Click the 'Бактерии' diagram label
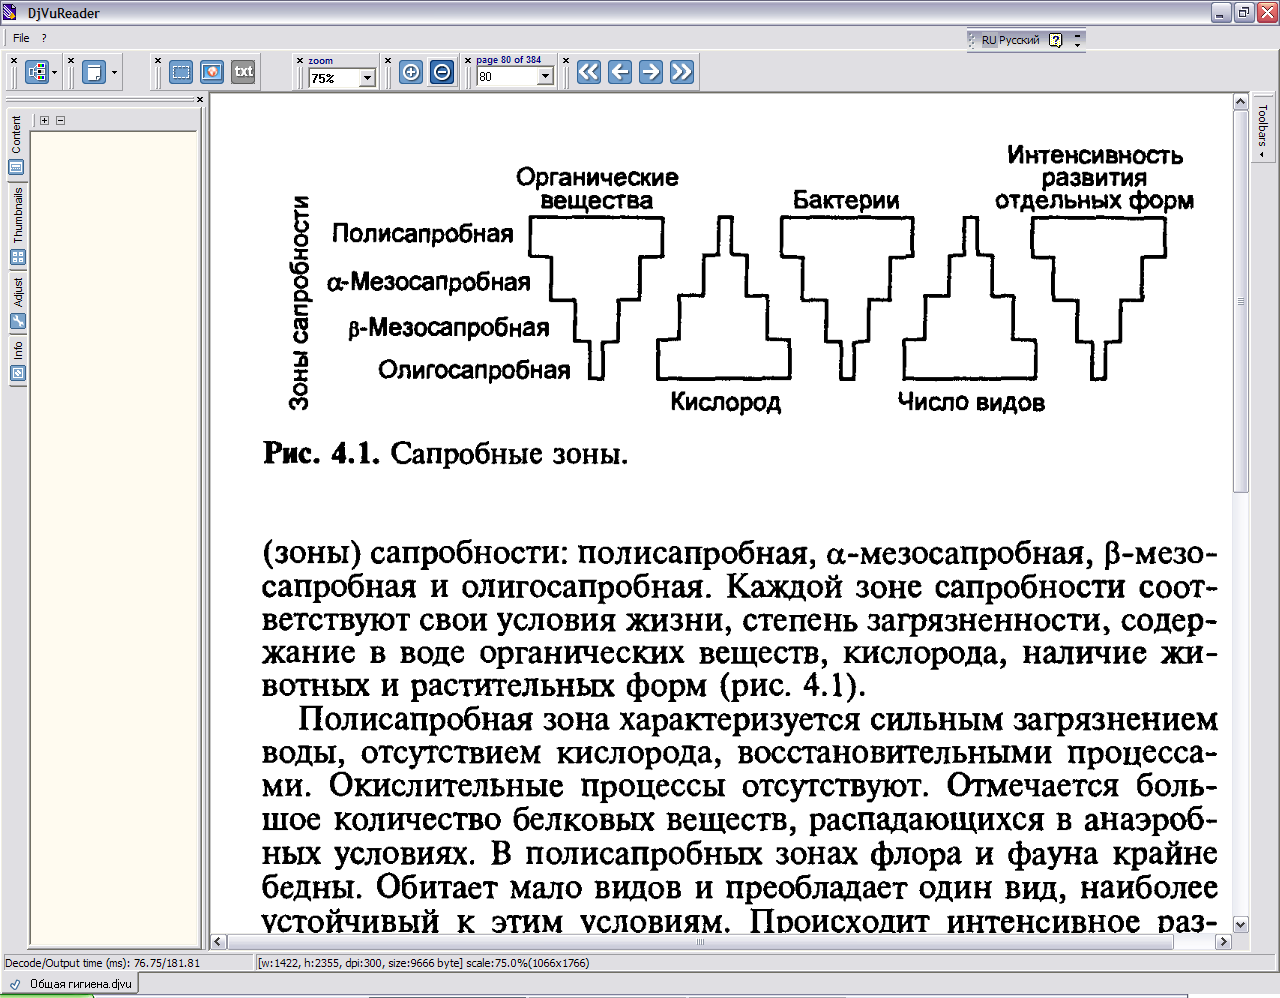1280x998 pixels. (x=846, y=200)
